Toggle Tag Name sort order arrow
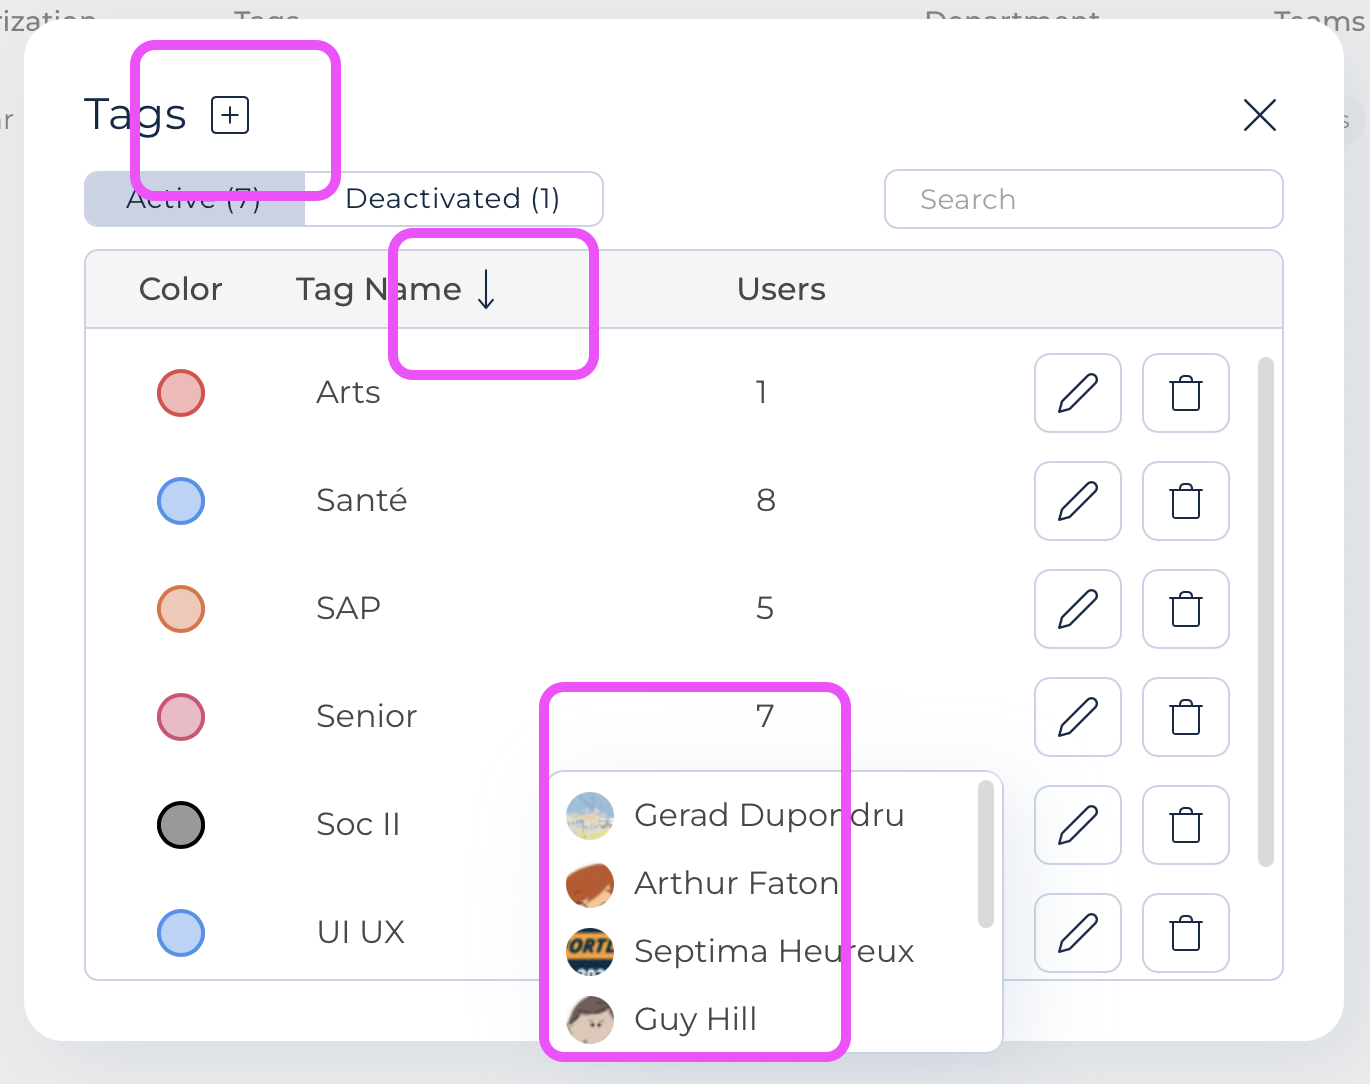The image size is (1370, 1084). 486,289
